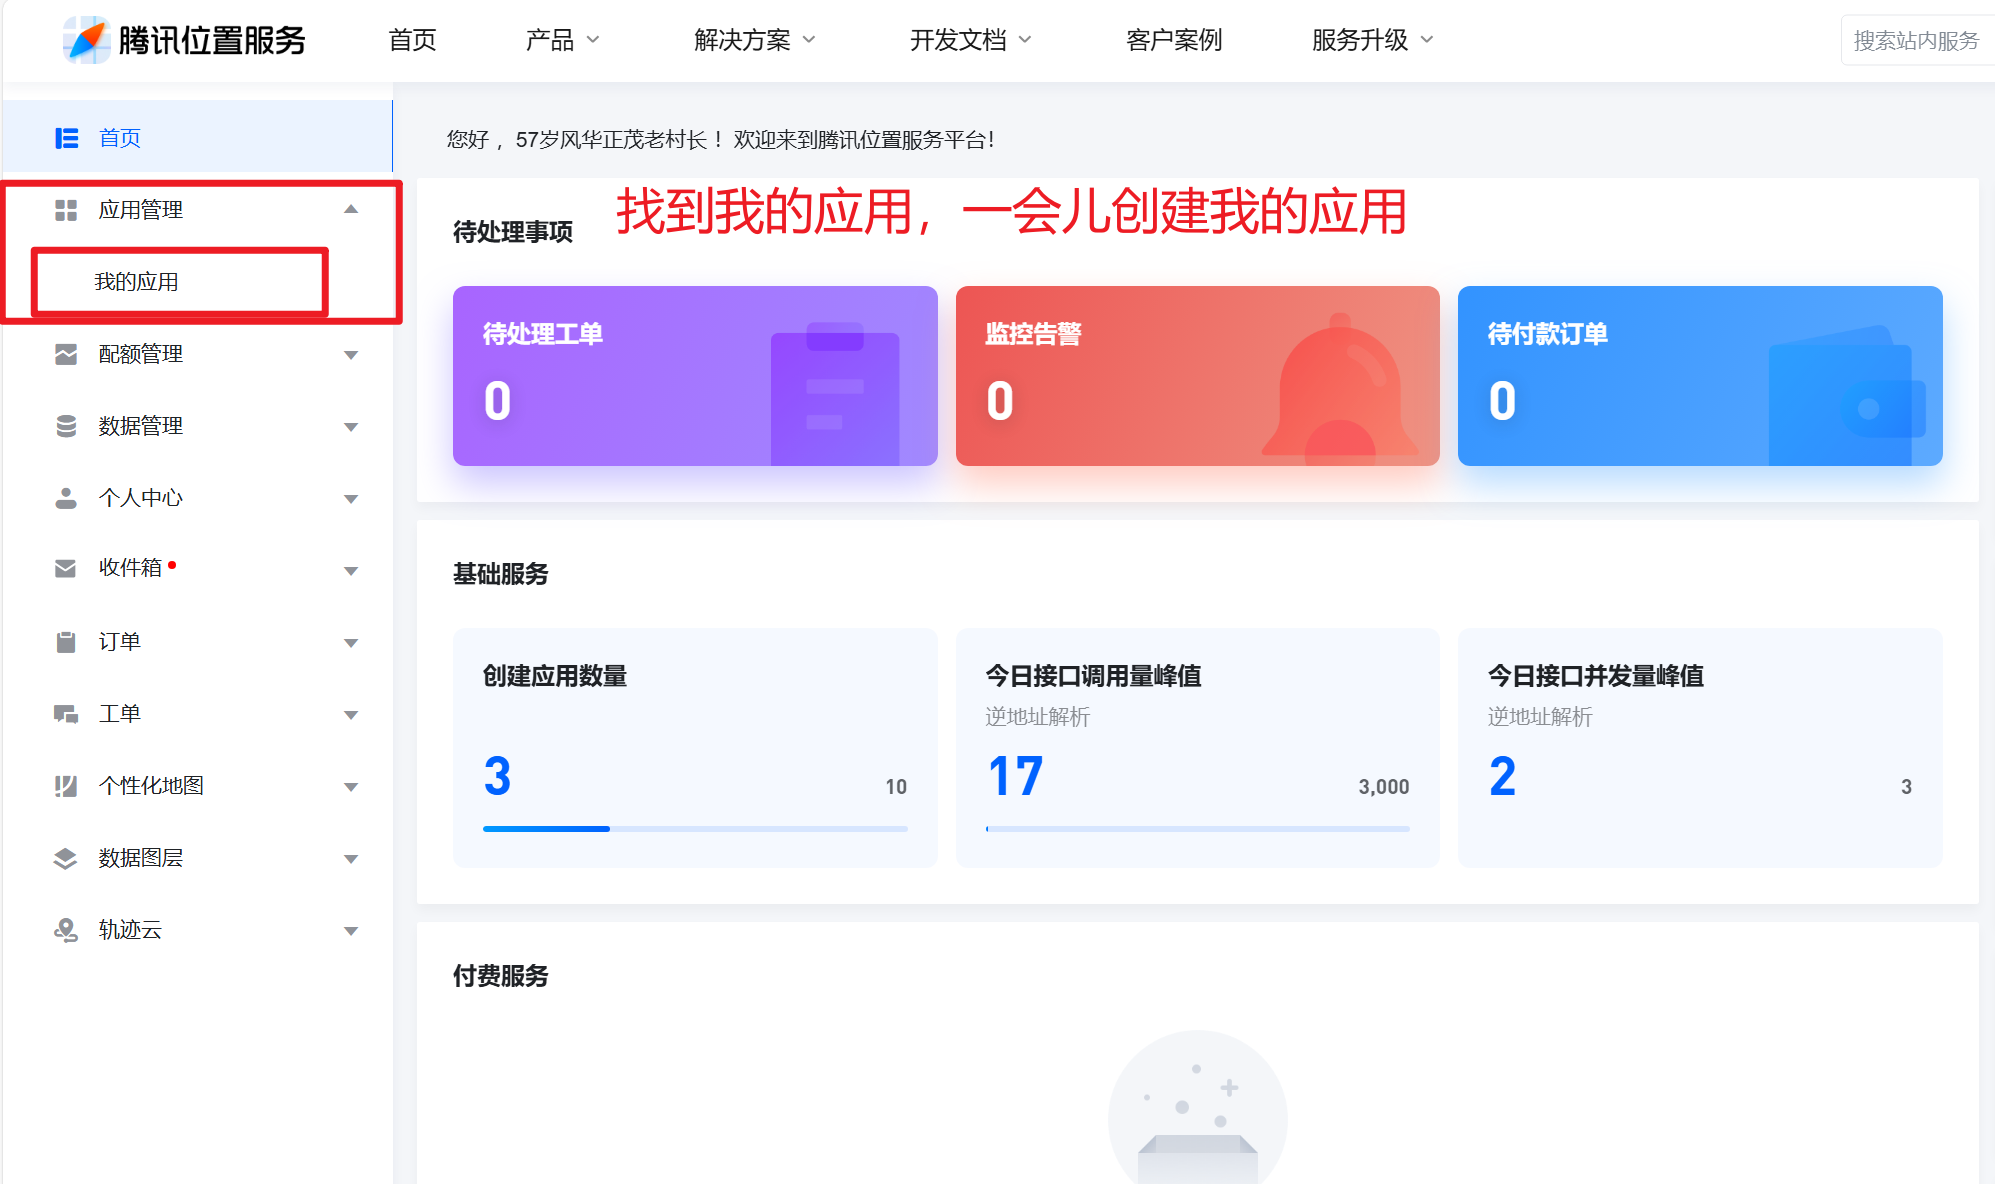The width and height of the screenshot is (1995, 1184).
Task: Open the 监控告警 red card
Action: click(x=1197, y=376)
